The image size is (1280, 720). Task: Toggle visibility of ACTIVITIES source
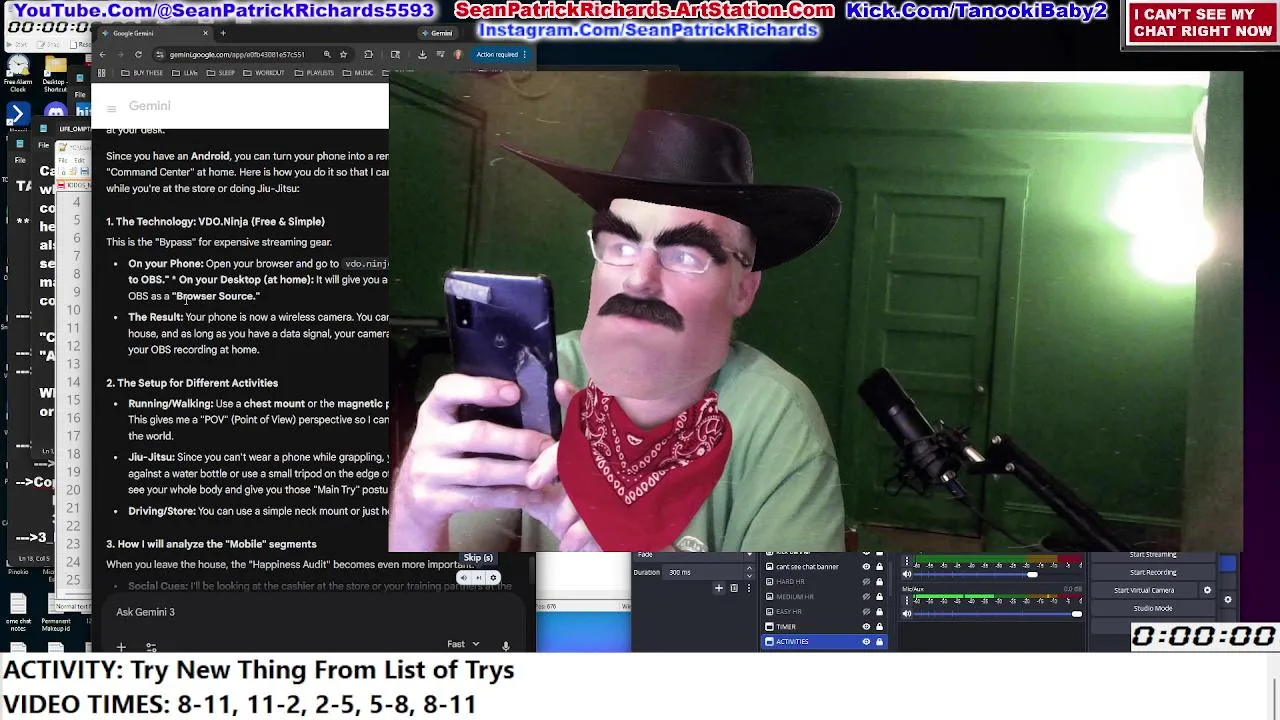point(866,642)
